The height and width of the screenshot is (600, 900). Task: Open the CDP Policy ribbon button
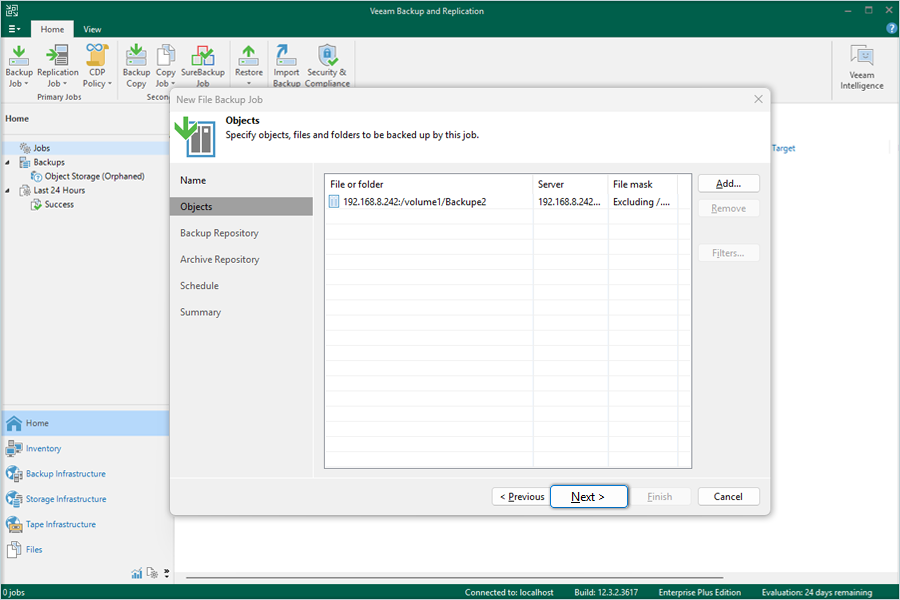97,66
